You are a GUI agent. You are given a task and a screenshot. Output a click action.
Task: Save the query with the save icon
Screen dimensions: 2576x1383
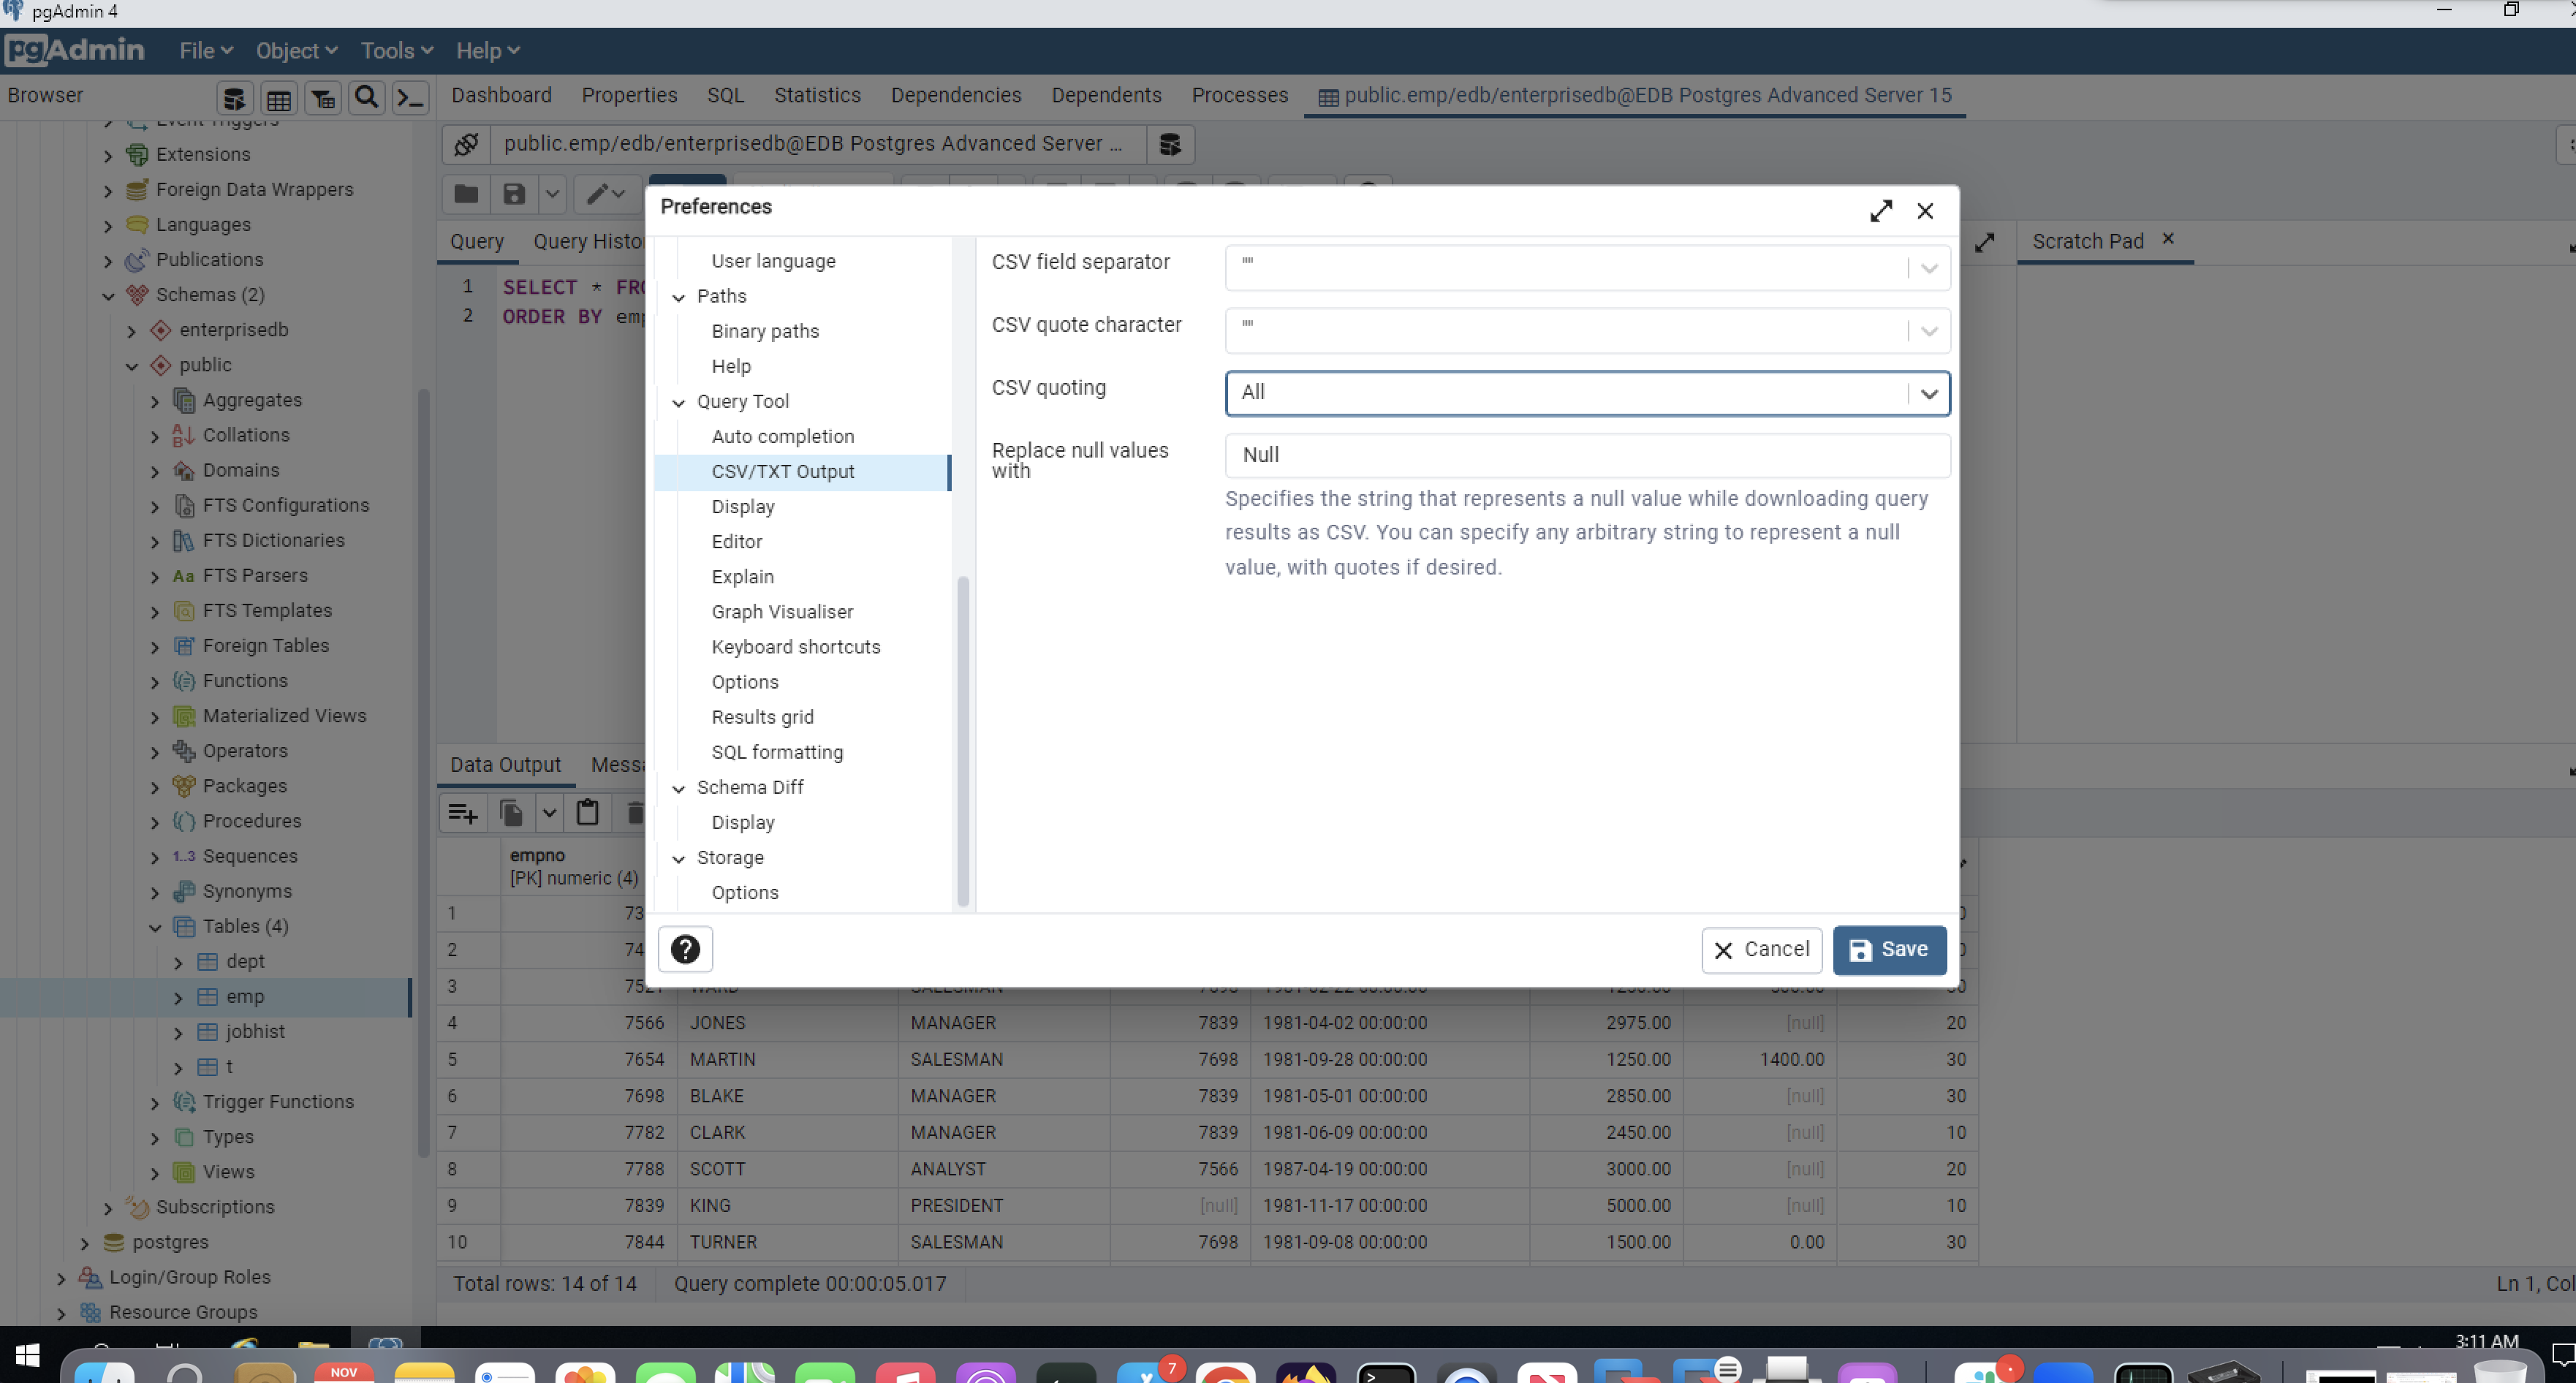pos(514,193)
